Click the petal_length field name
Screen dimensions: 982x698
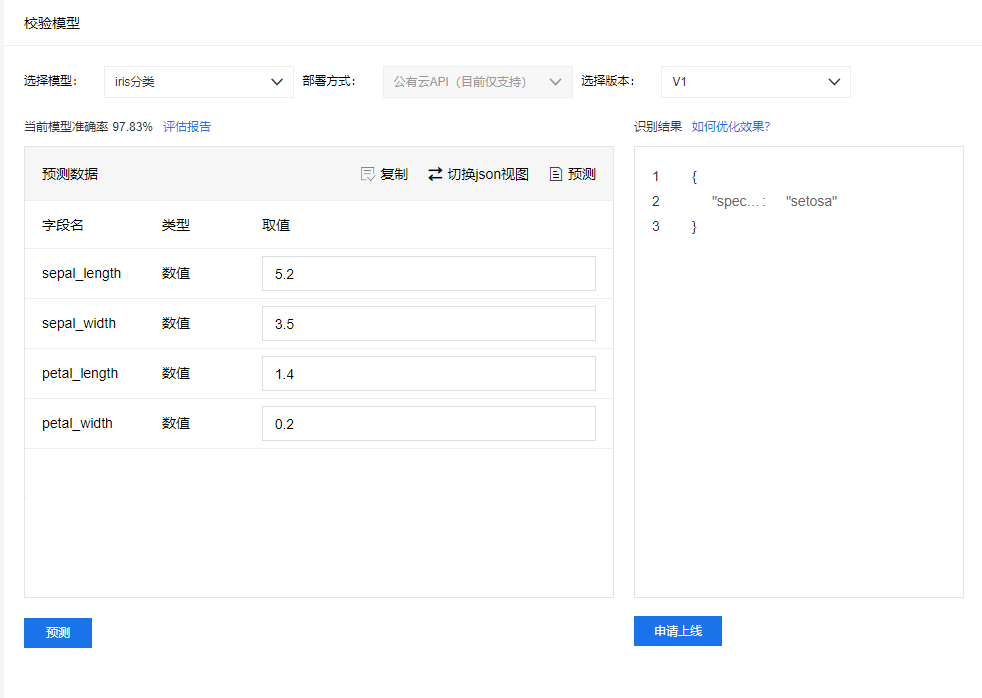coord(80,374)
